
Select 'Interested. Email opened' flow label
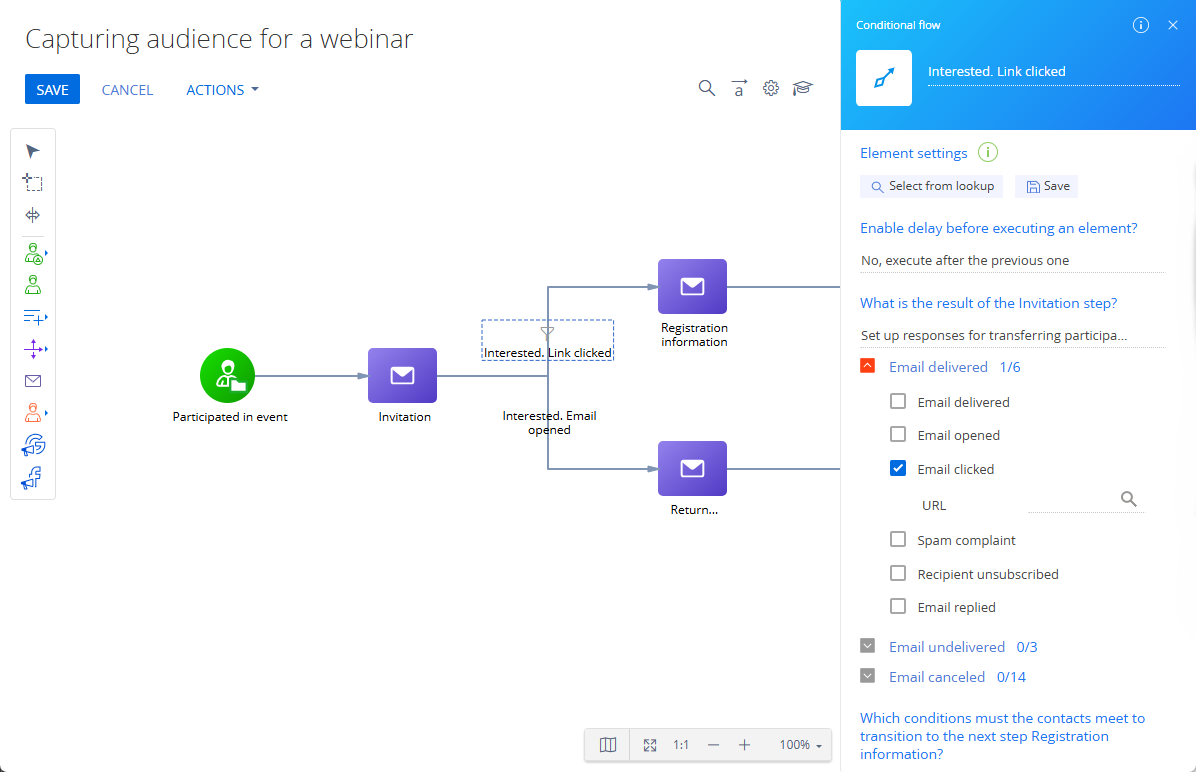coord(549,423)
